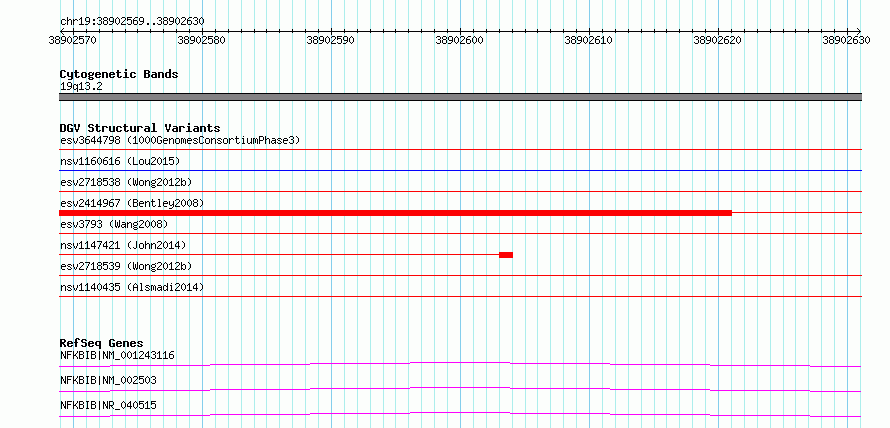Viewport: 890px width, 428px height.
Task: Open variant nsv1147421 (John2014)
Action: (x=123, y=245)
